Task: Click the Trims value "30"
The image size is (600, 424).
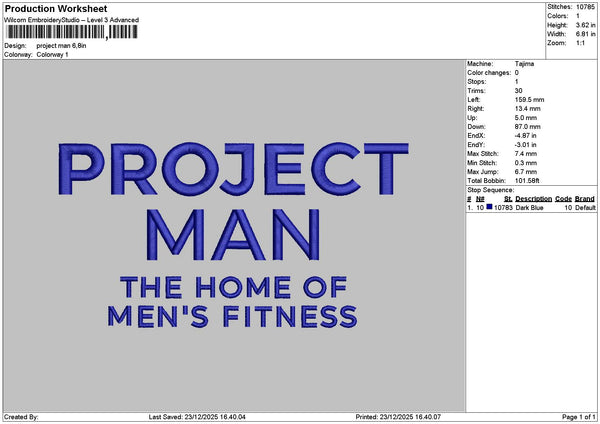Action: point(518,91)
